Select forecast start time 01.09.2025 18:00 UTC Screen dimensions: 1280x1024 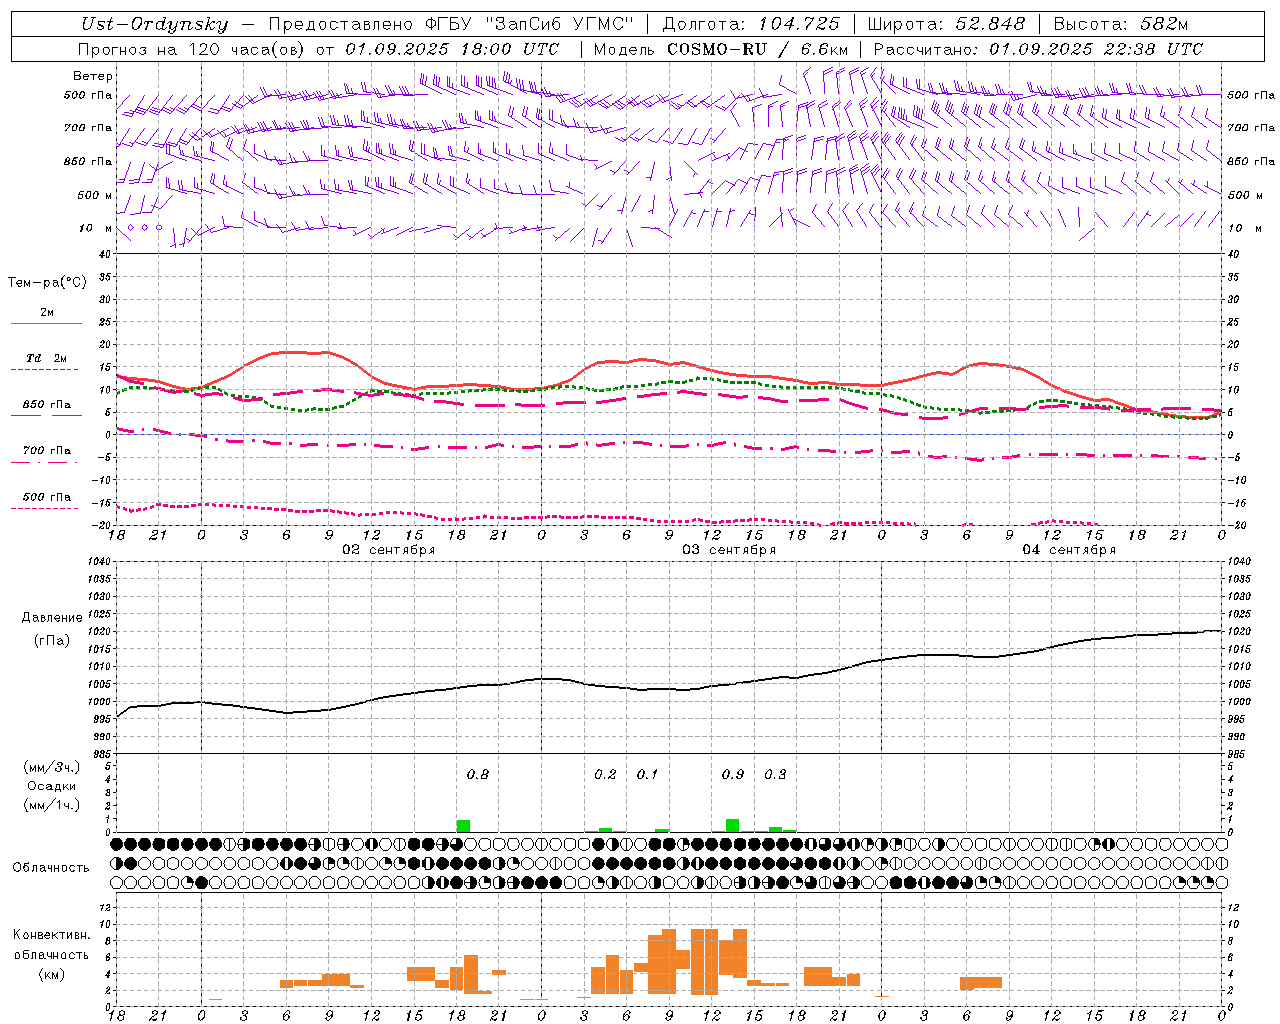tap(452, 49)
